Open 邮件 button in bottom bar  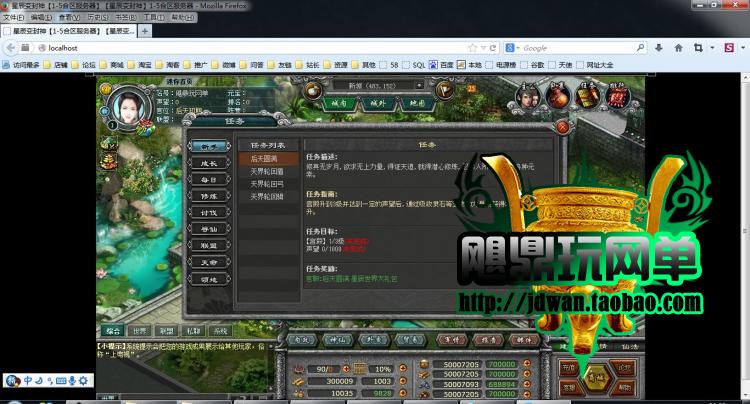(x=524, y=339)
